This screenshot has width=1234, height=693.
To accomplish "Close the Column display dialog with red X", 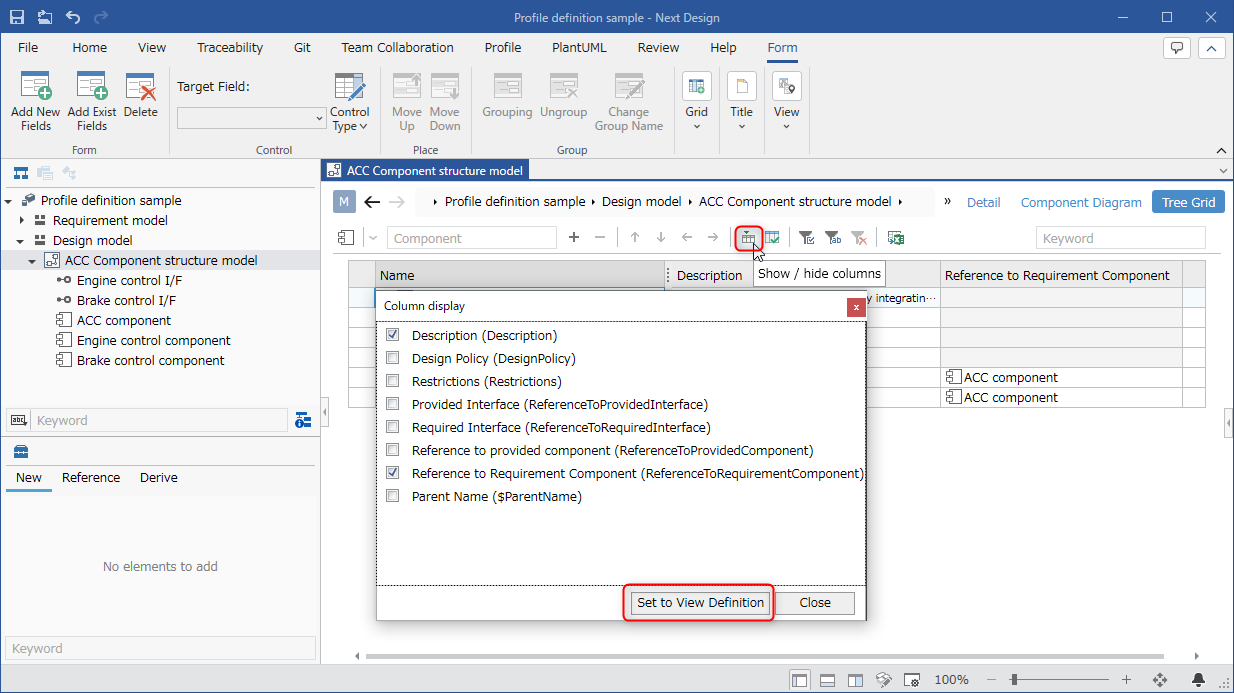I will [x=856, y=307].
